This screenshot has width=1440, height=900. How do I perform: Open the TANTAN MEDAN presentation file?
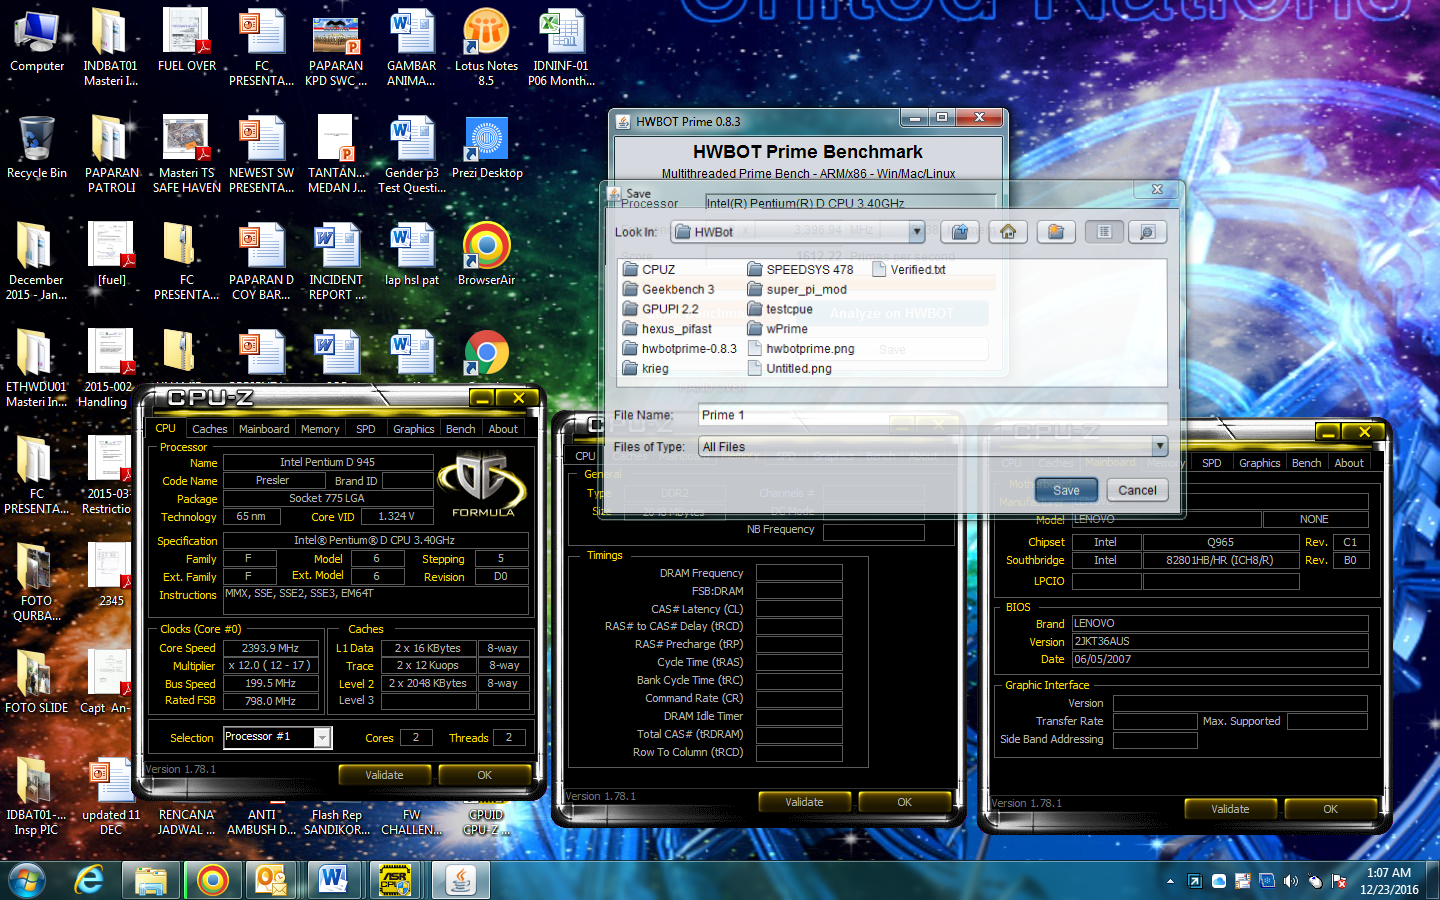(336, 154)
